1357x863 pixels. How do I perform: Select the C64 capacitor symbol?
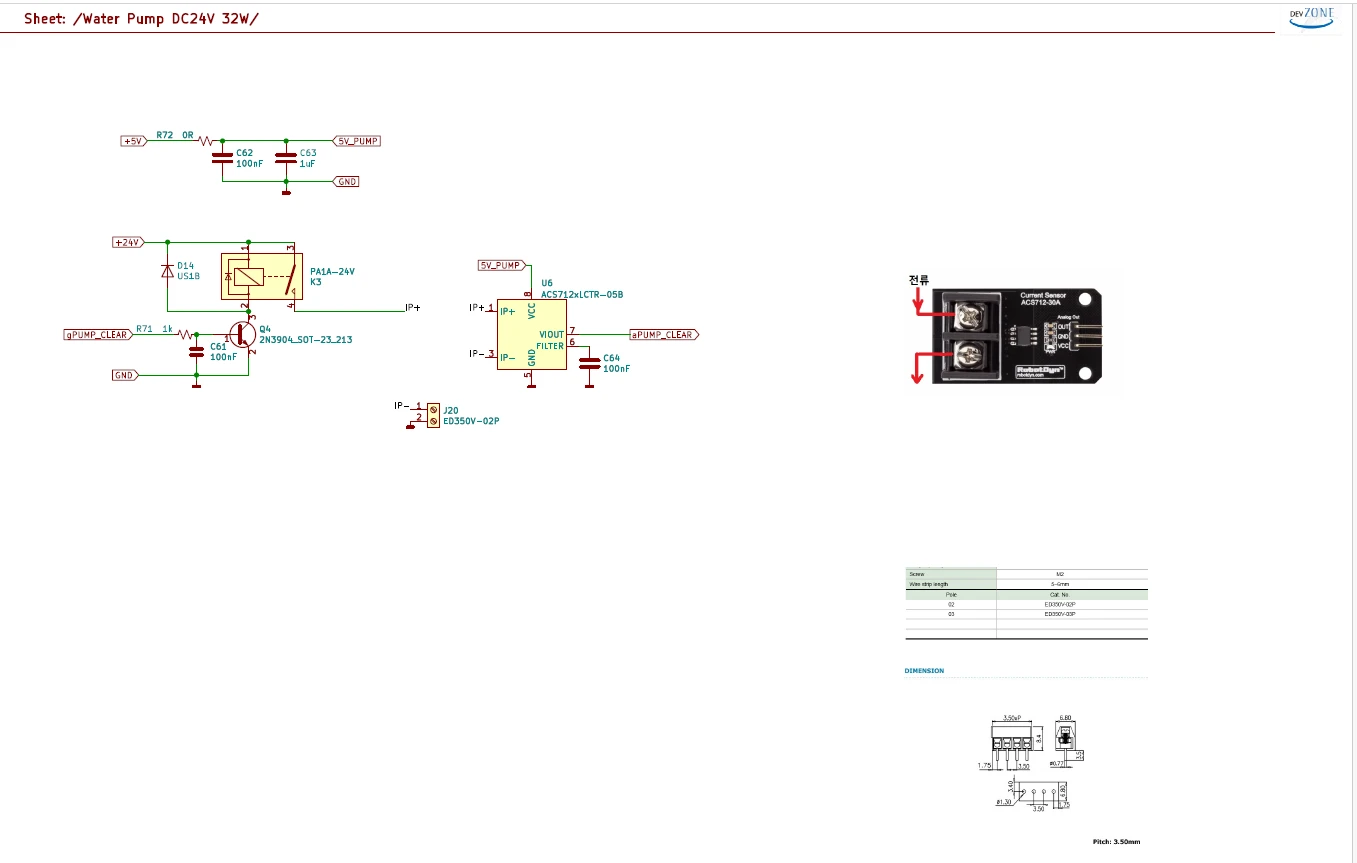589,362
